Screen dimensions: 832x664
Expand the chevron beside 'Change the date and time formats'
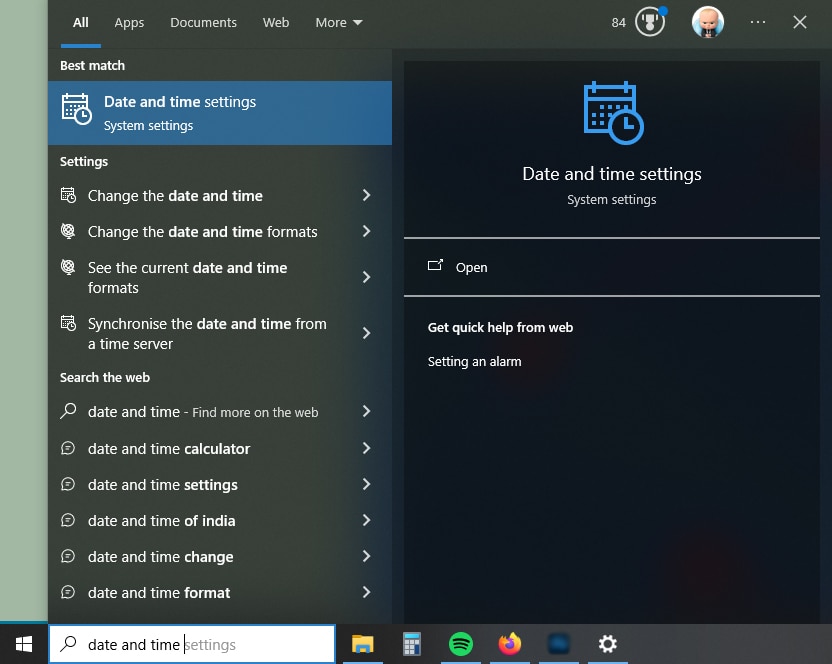pos(366,232)
